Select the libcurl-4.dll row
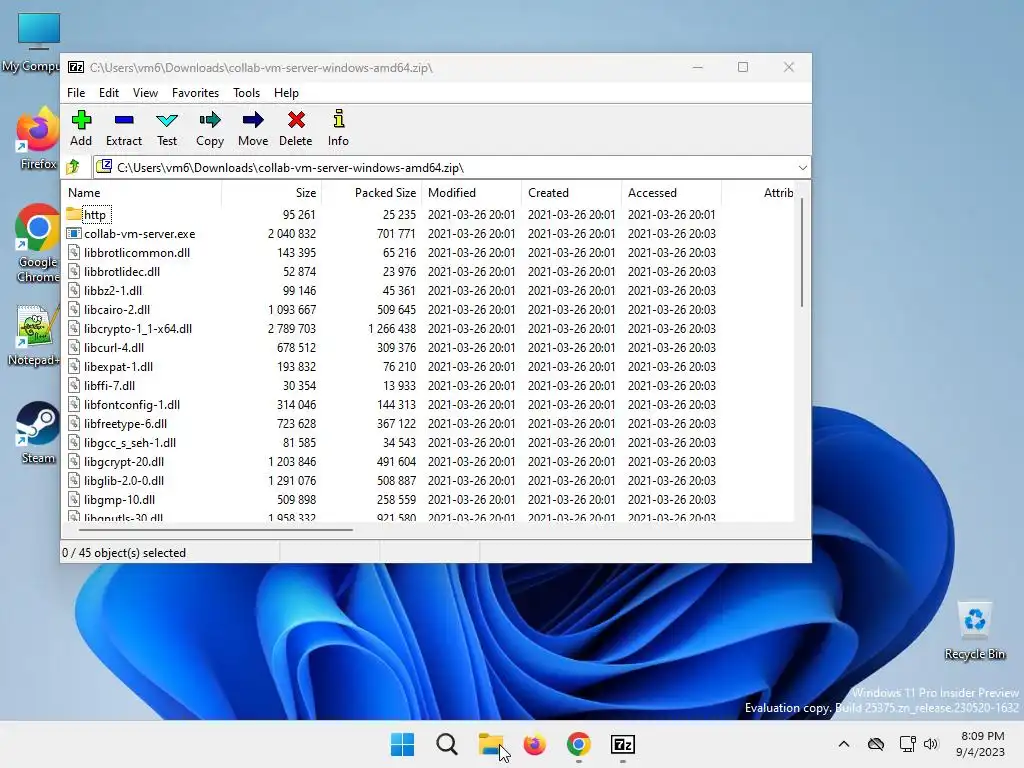The height and width of the screenshot is (768, 1024). [x=428, y=347]
